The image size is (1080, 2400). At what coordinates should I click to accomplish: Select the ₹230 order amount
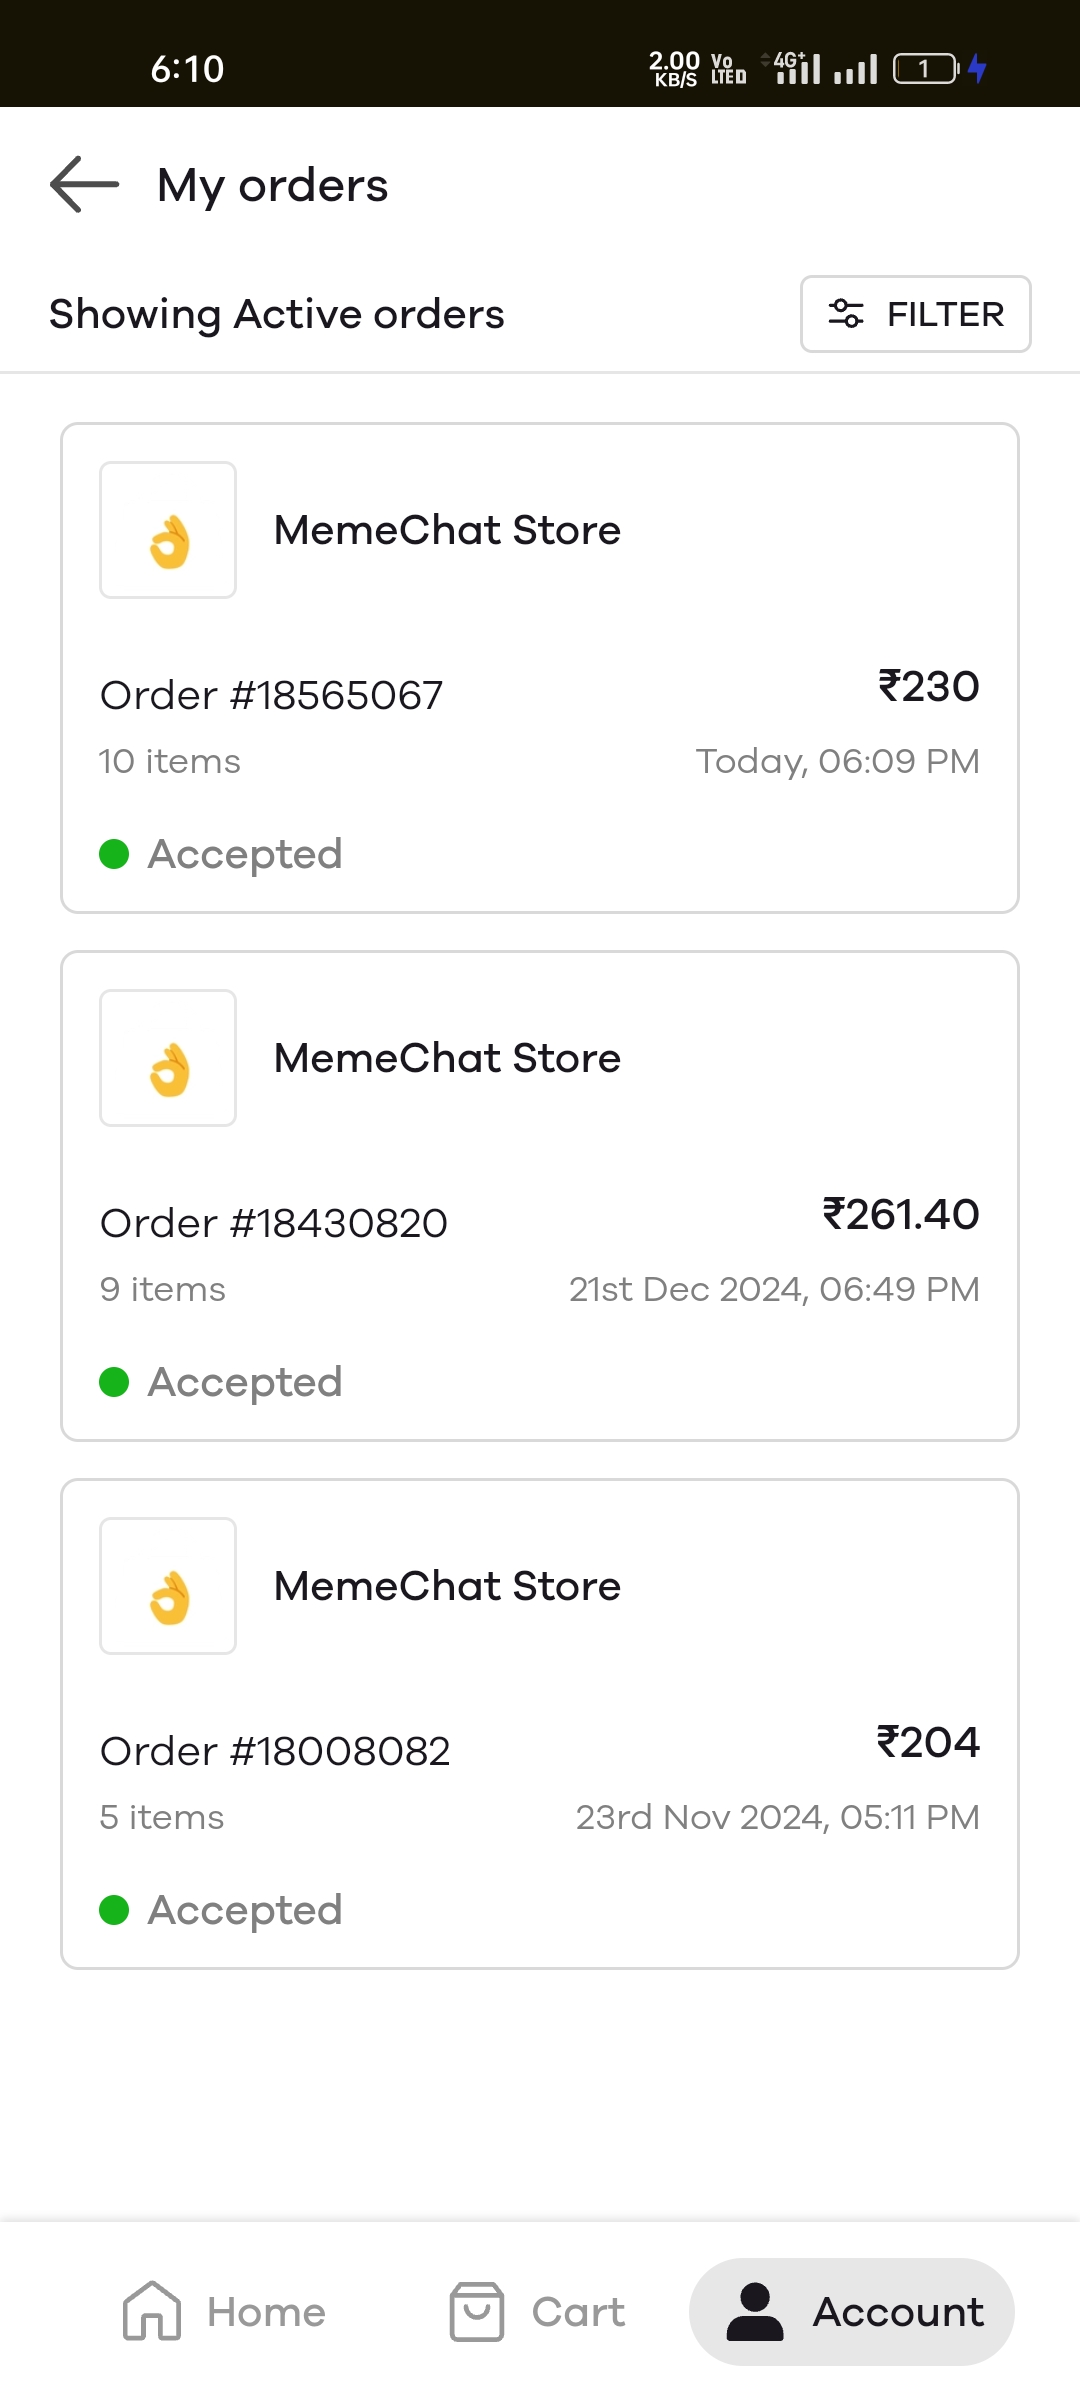(928, 687)
